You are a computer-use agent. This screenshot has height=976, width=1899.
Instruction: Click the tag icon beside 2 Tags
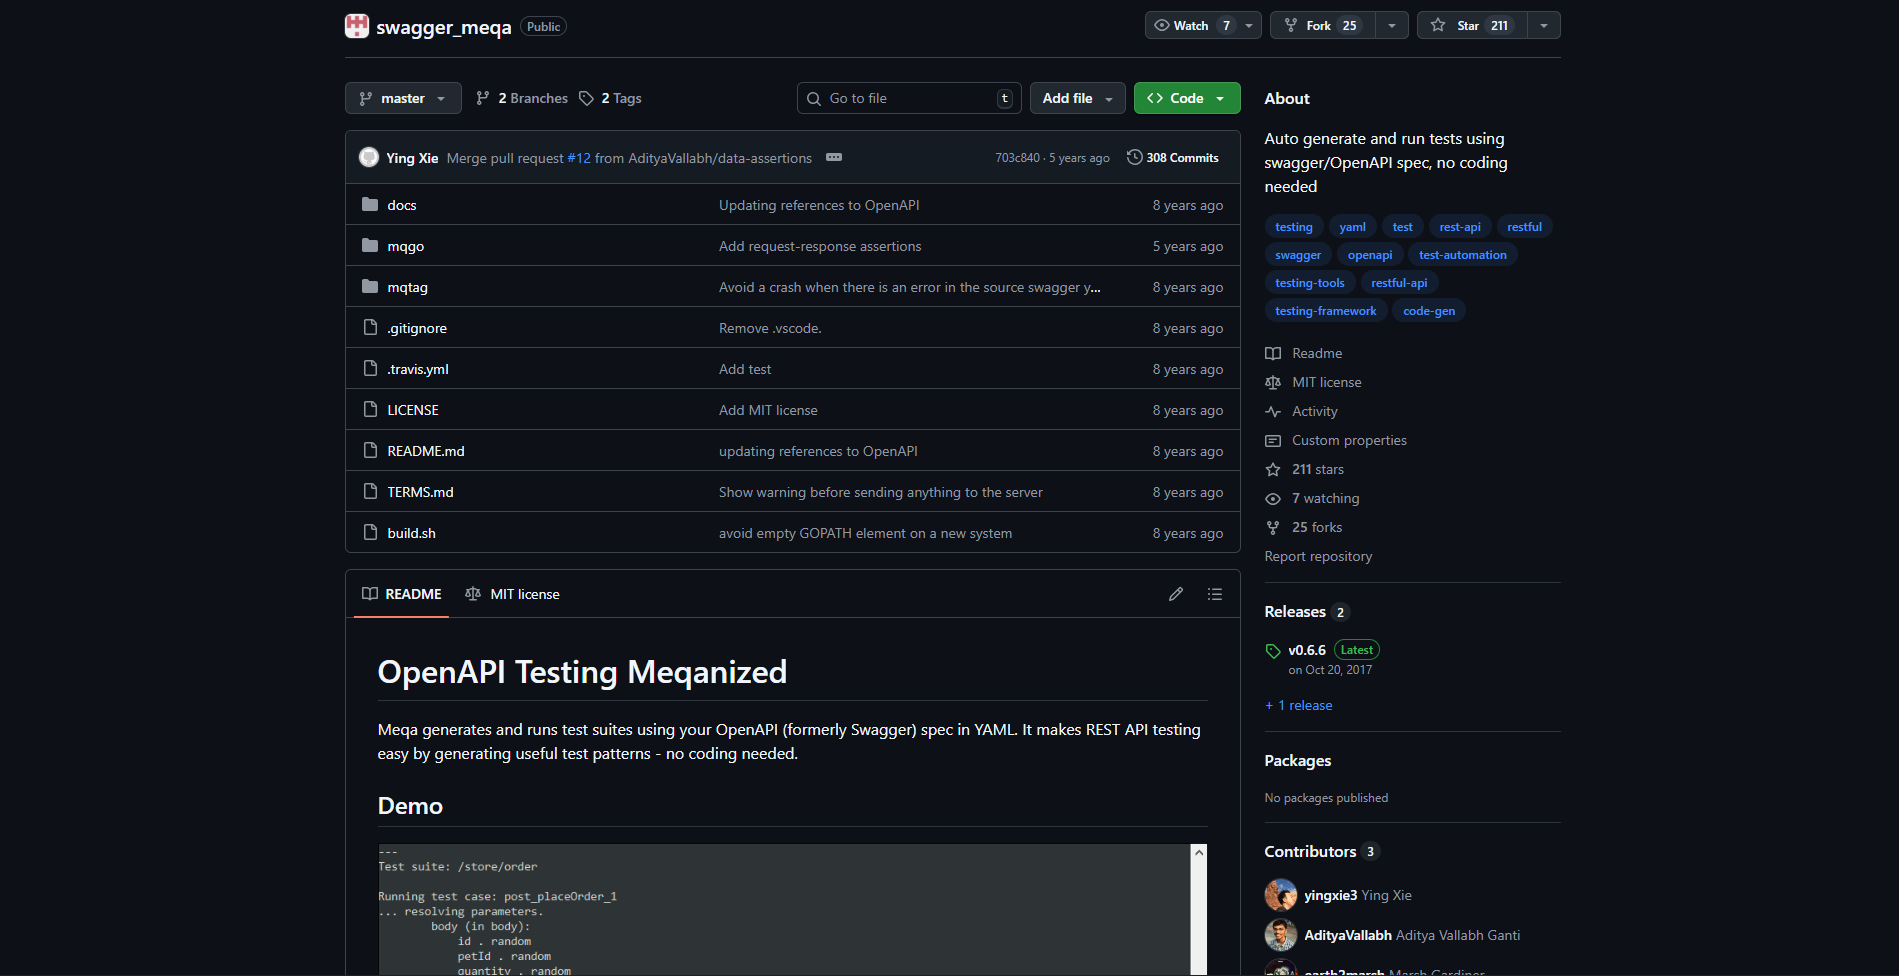tap(587, 98)
